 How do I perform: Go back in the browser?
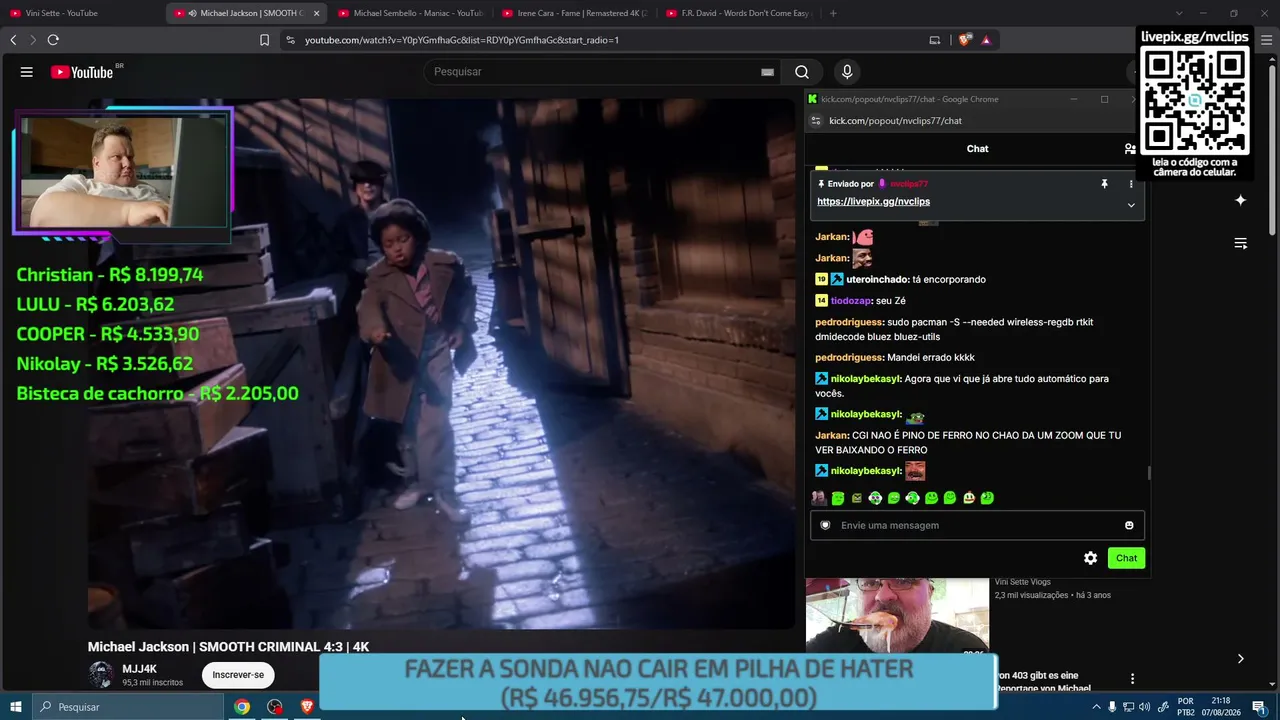pyautogui.click(x=13, y=40)
